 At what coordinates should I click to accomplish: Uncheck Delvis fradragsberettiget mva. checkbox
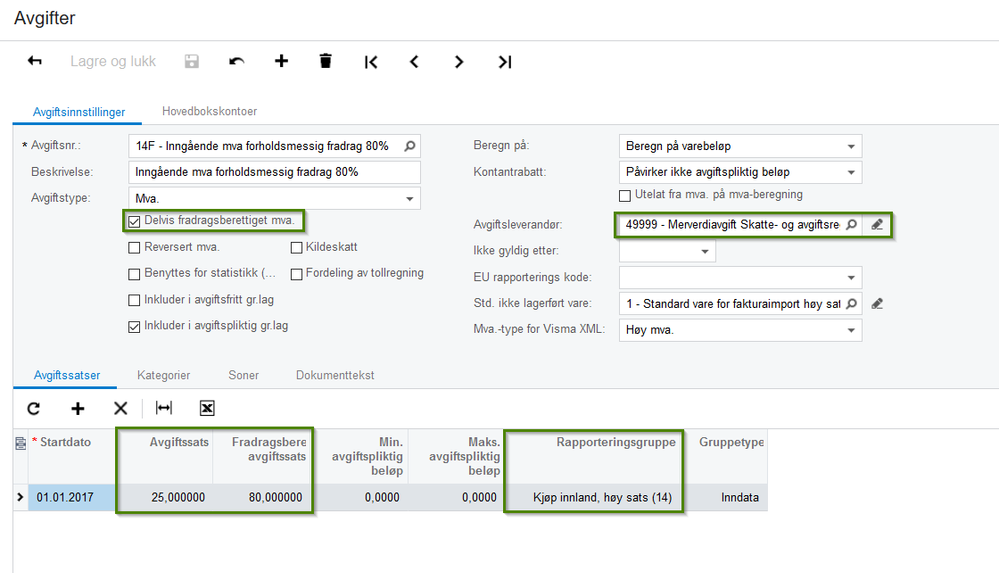pos(135,221)
